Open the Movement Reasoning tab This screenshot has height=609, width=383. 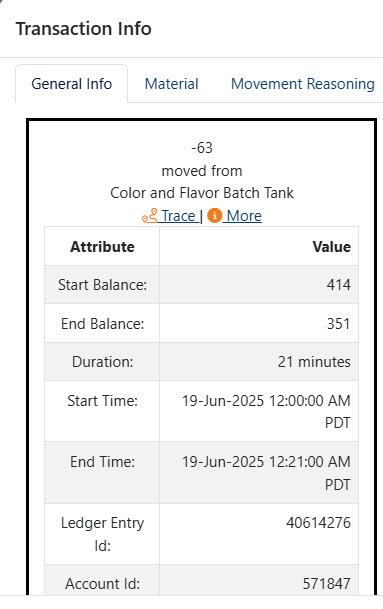tap(303, 84)
